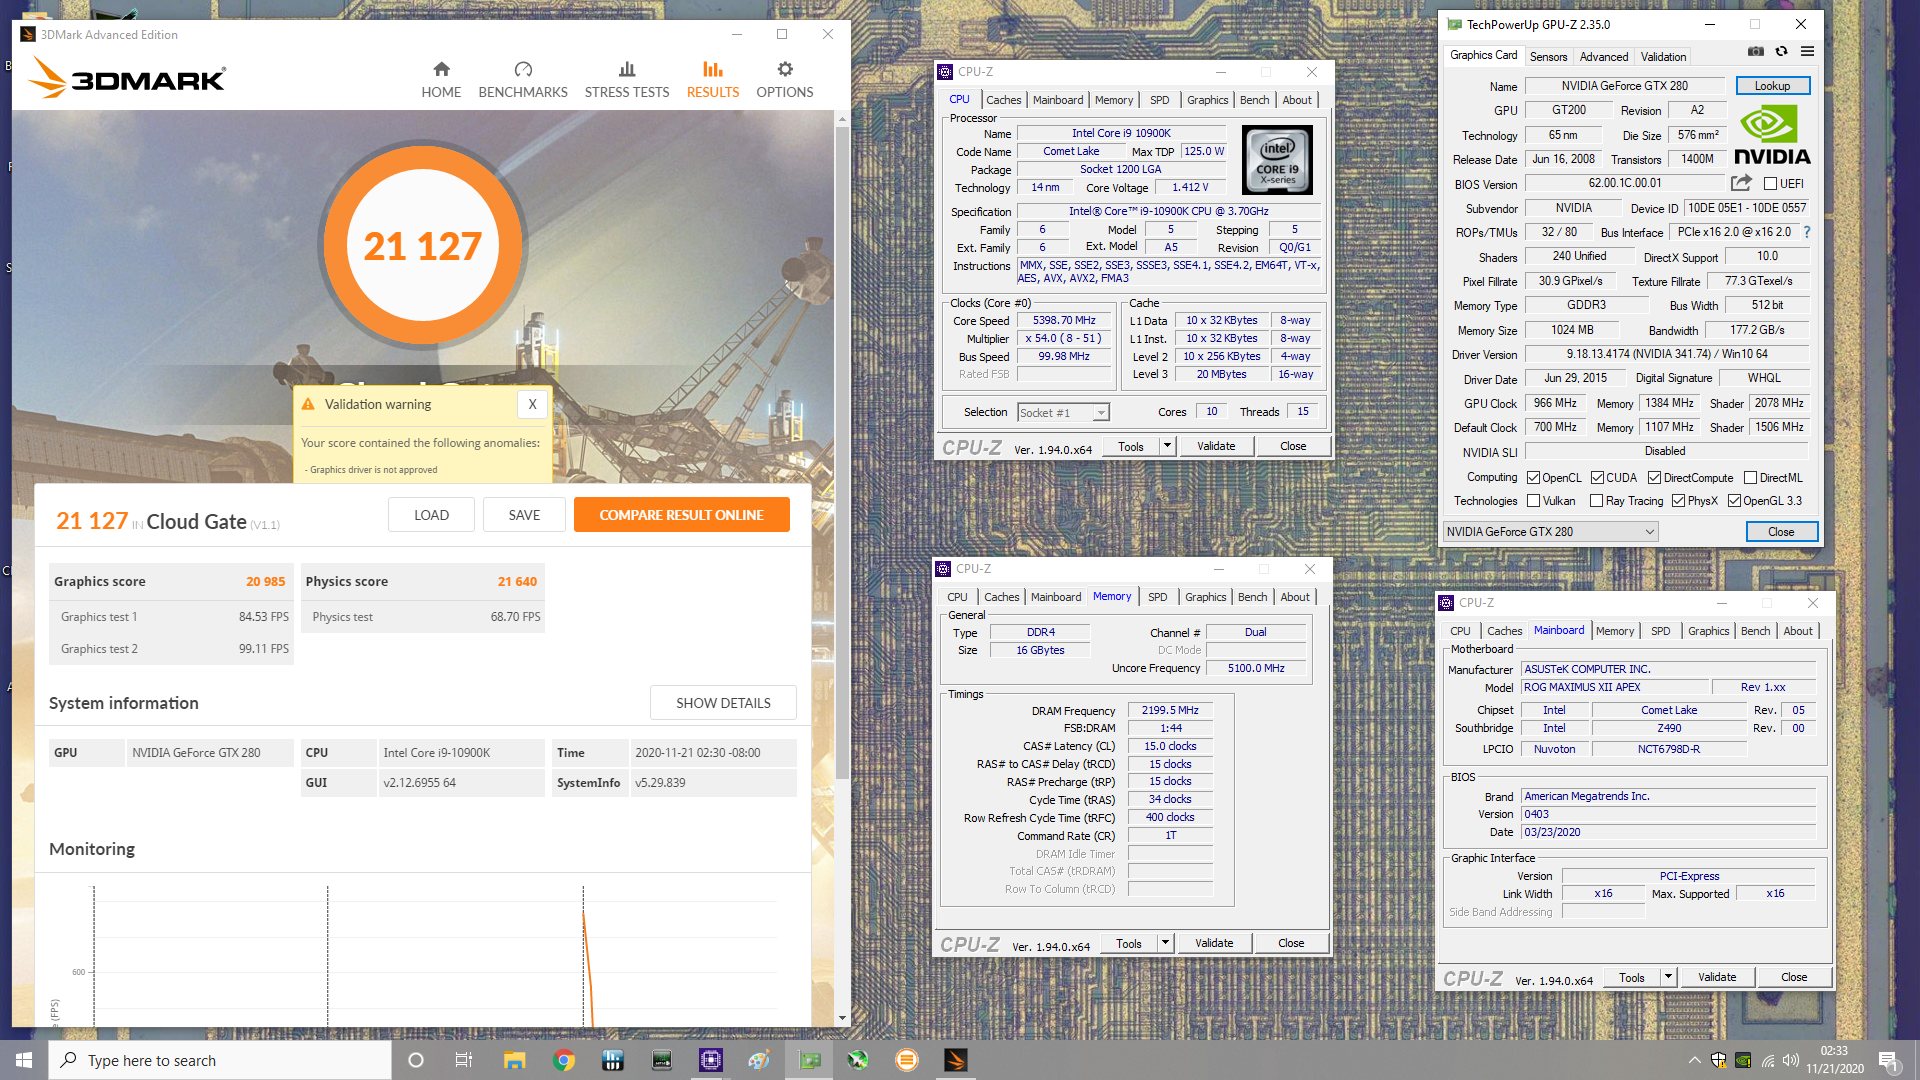Open the action center notifications icon
The height and width of the screenshot is (1080, 1920).
(x=1888, y=1060)
